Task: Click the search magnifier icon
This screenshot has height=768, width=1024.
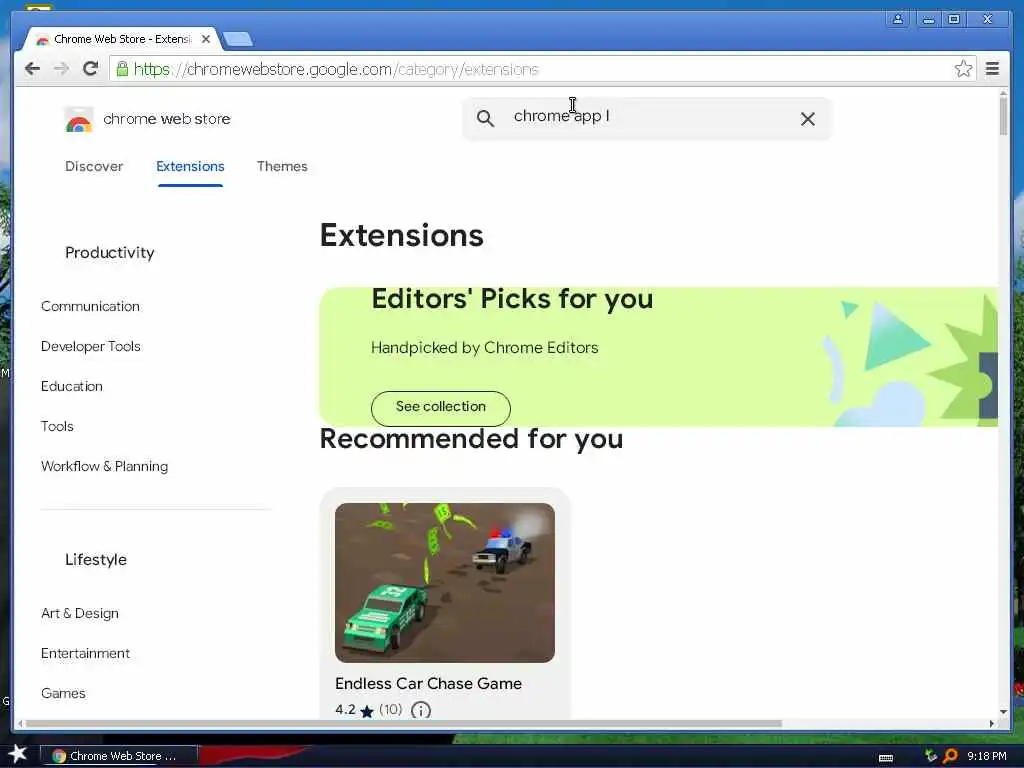Action: tap(485, 118)
